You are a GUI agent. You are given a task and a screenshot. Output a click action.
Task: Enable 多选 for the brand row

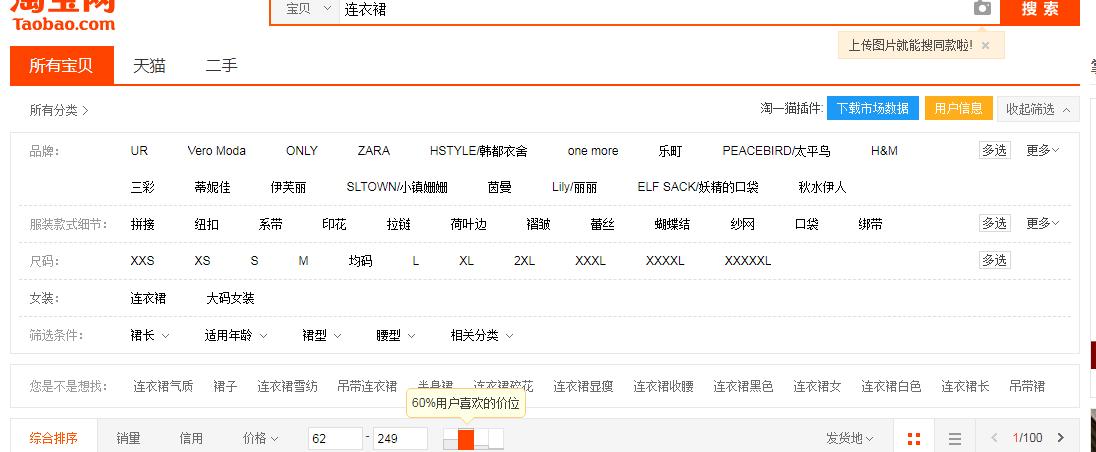click(995, 150)
